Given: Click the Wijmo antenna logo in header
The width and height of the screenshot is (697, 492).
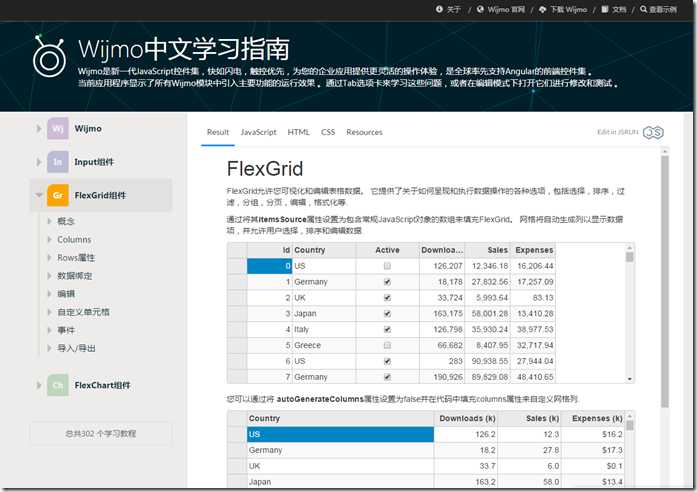Looking at the screenshot, I should coord(49,56).
